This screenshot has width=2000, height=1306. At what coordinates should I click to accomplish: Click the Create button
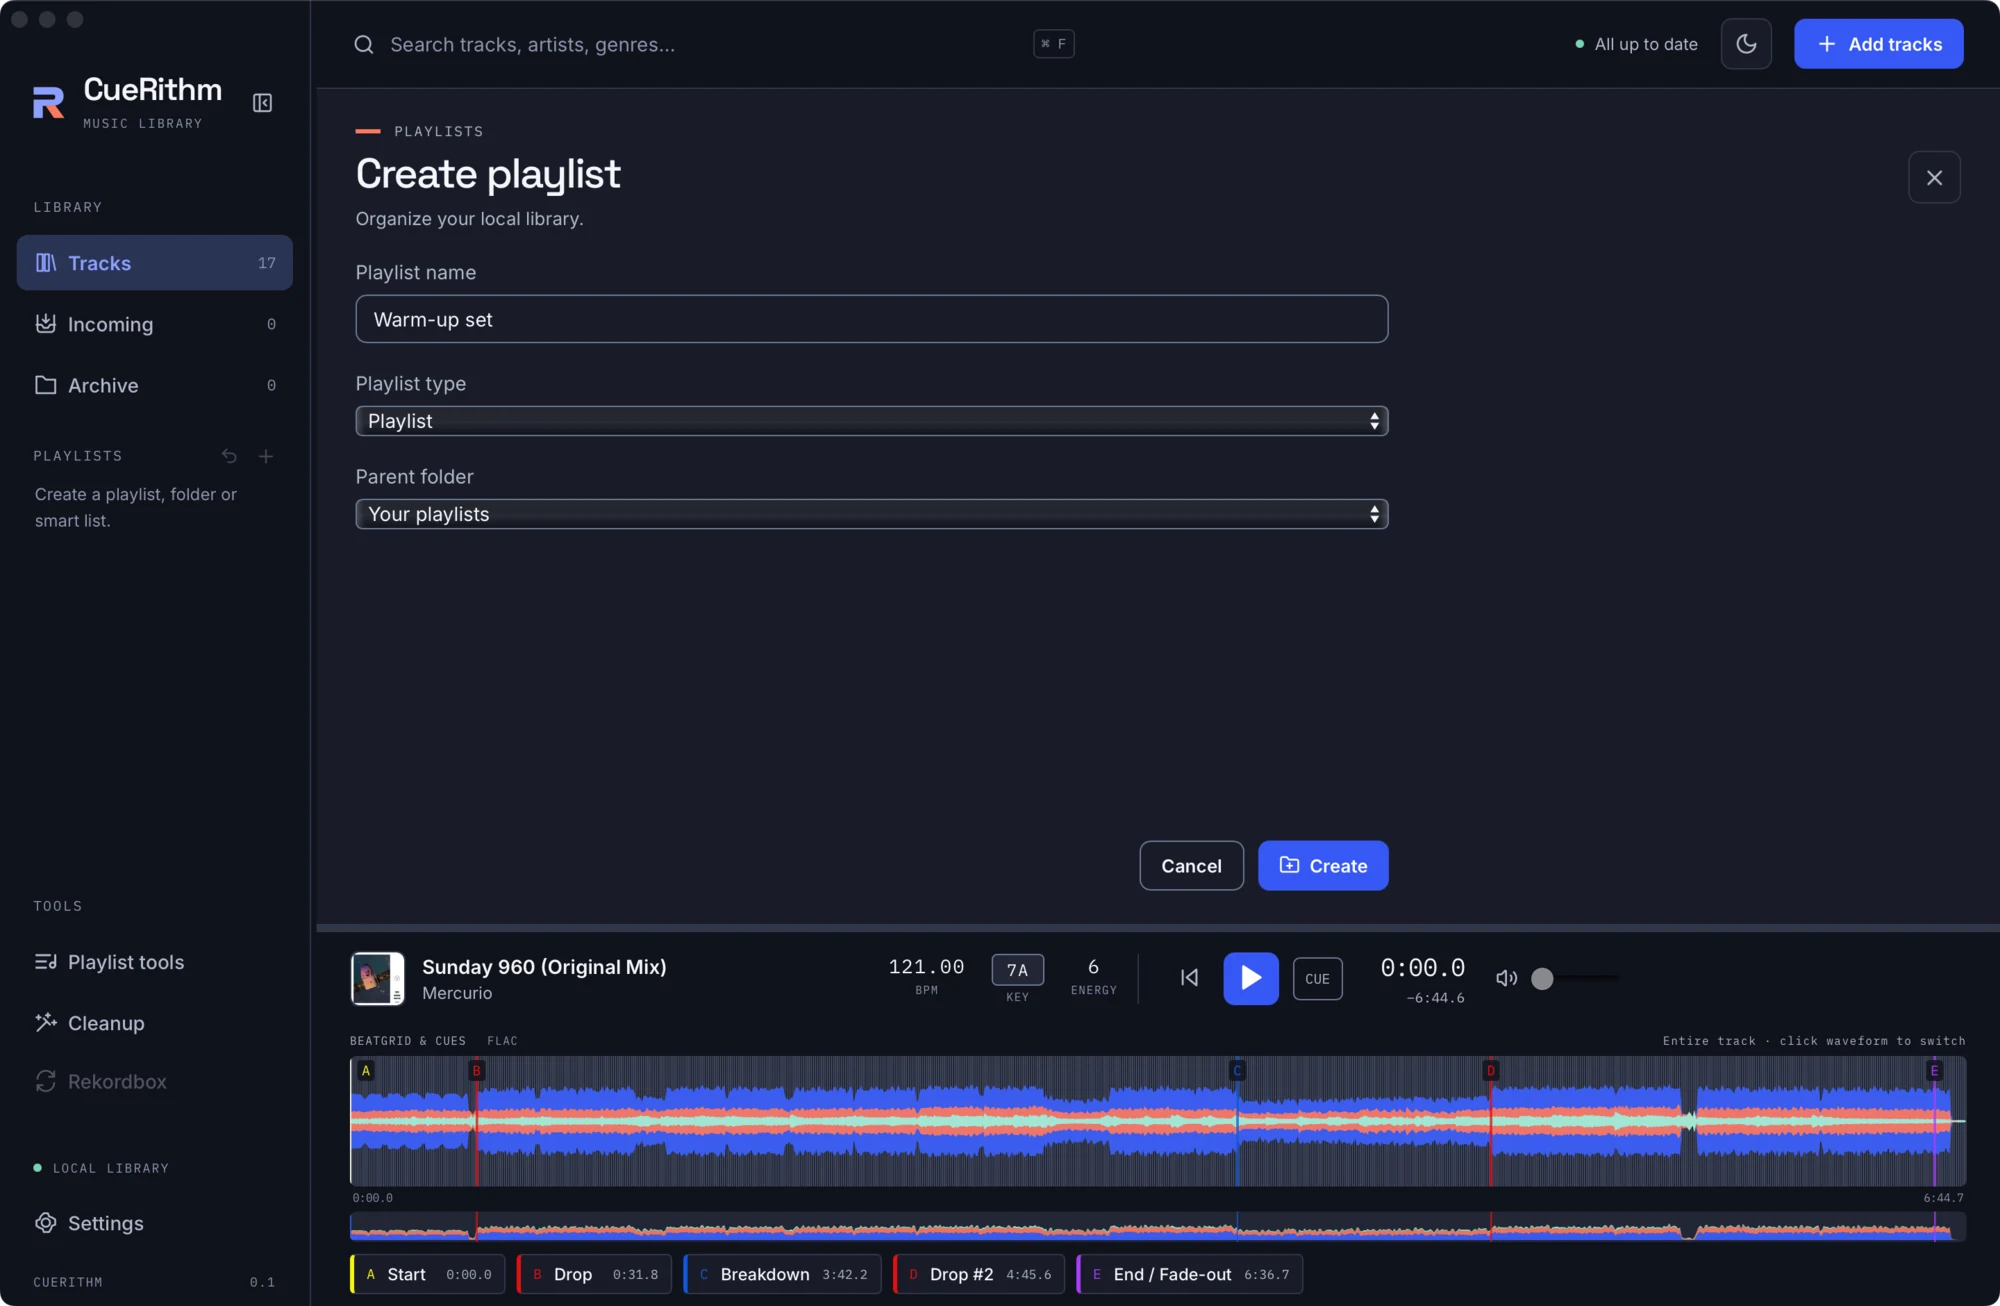click(1323, 866)
